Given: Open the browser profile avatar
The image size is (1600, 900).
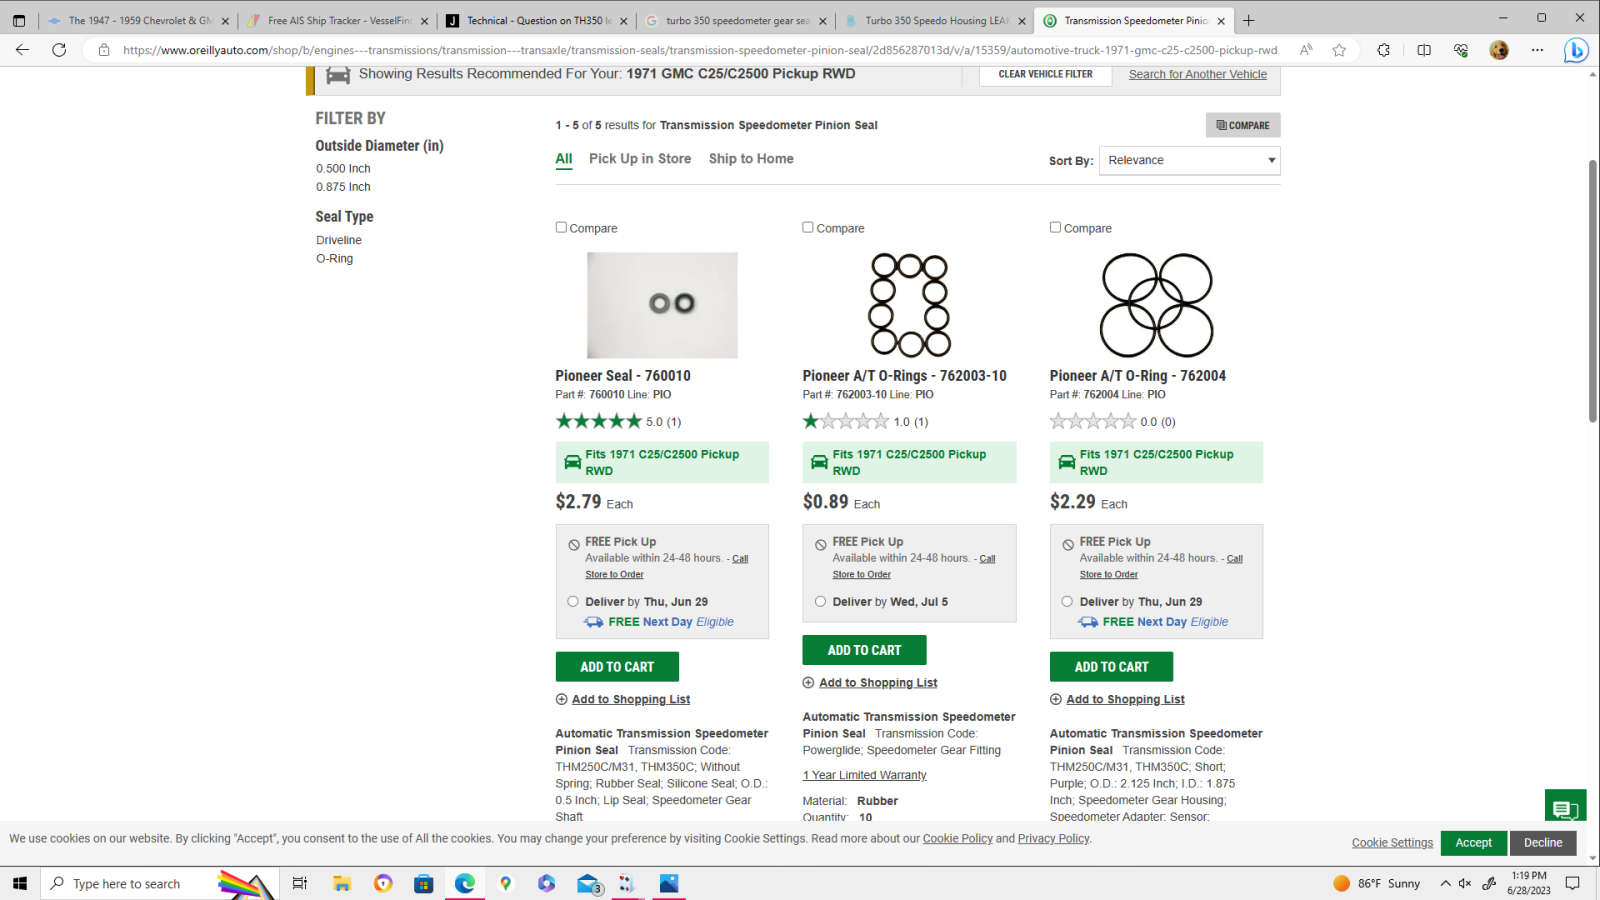Looking at the screenshot, I should 1498,50.
